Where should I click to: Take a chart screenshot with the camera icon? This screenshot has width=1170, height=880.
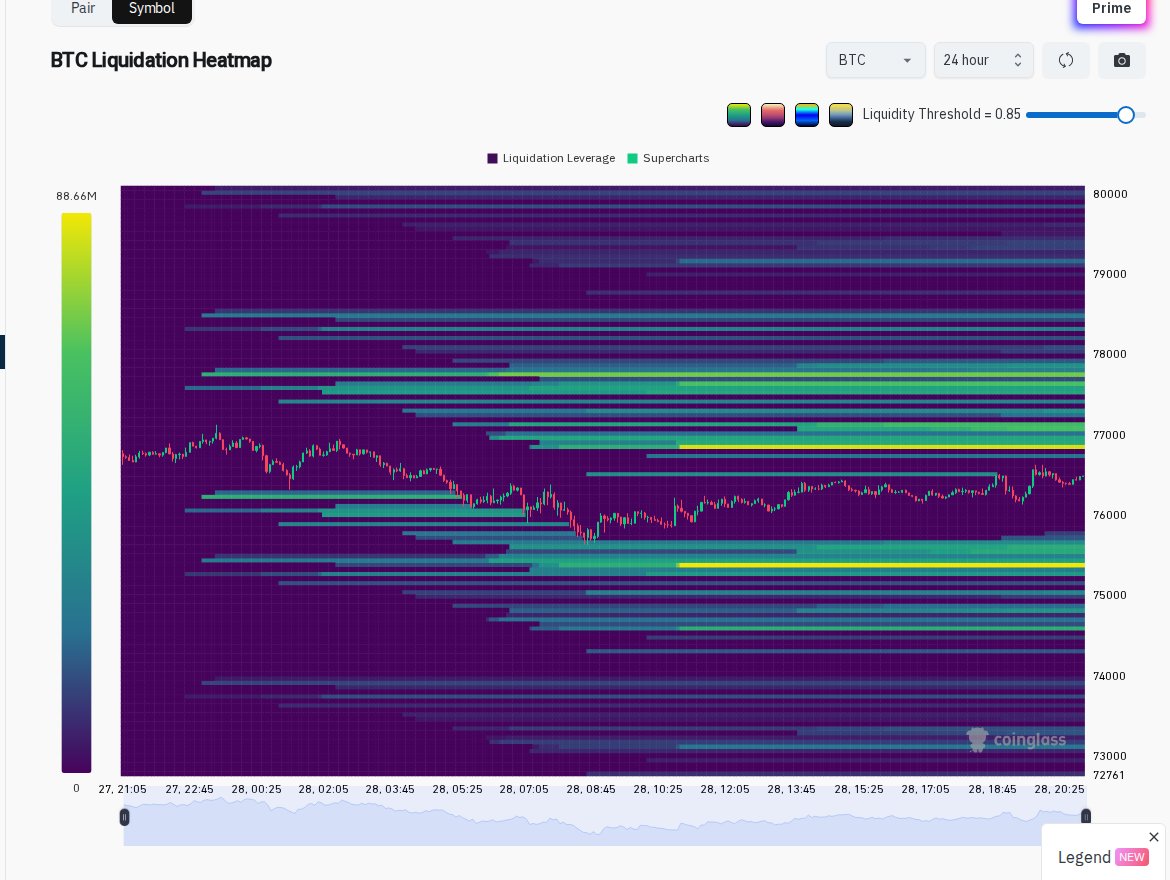pyautogui.click(x=1122, y=60)
